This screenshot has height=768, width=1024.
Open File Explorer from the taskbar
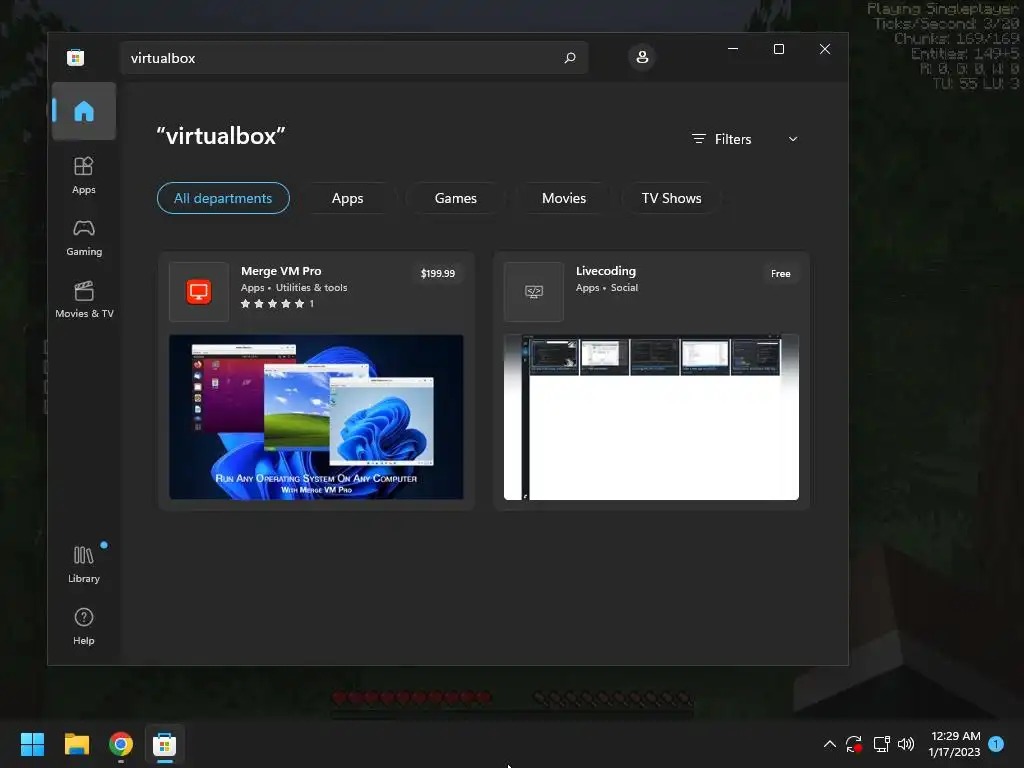tap(77, 744)
